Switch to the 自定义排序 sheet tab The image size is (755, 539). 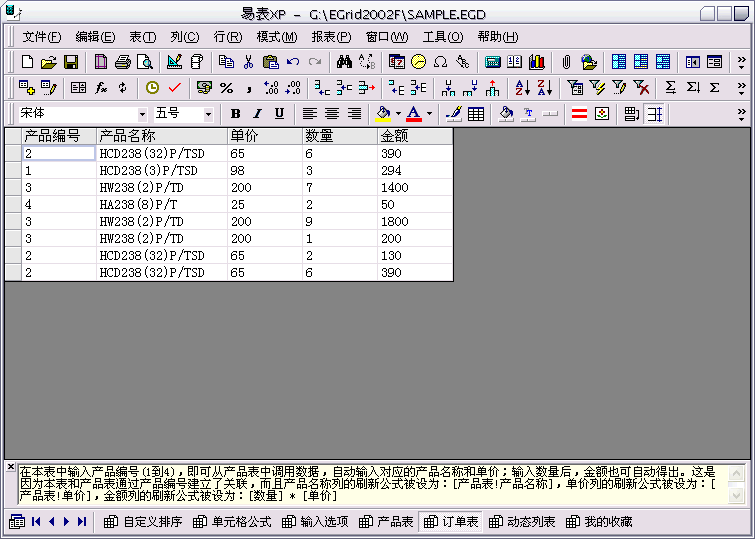coord(143,522)
